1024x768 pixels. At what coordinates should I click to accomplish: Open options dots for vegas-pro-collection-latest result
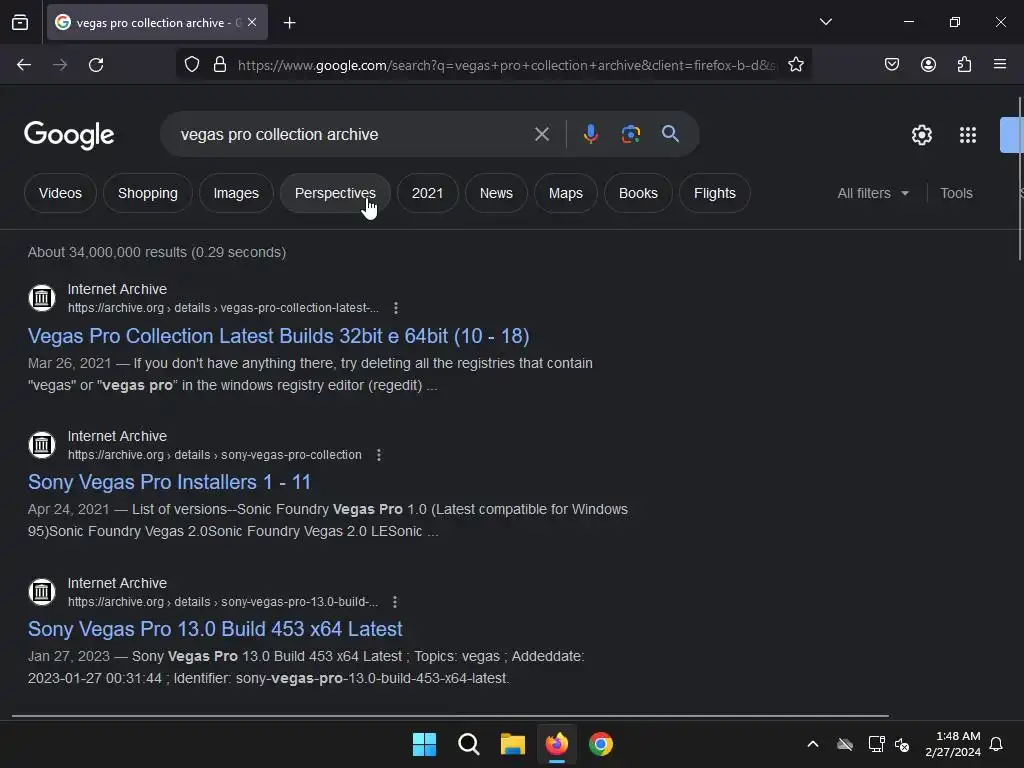click(x=396, y=308)
